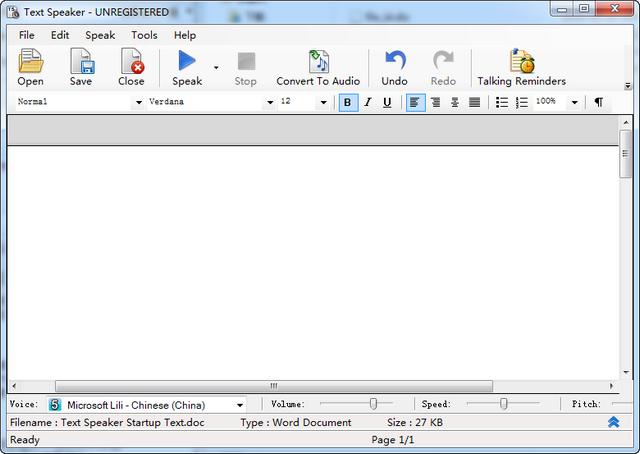Expand the Speak button dropdown arrow

tap(216, 68)
